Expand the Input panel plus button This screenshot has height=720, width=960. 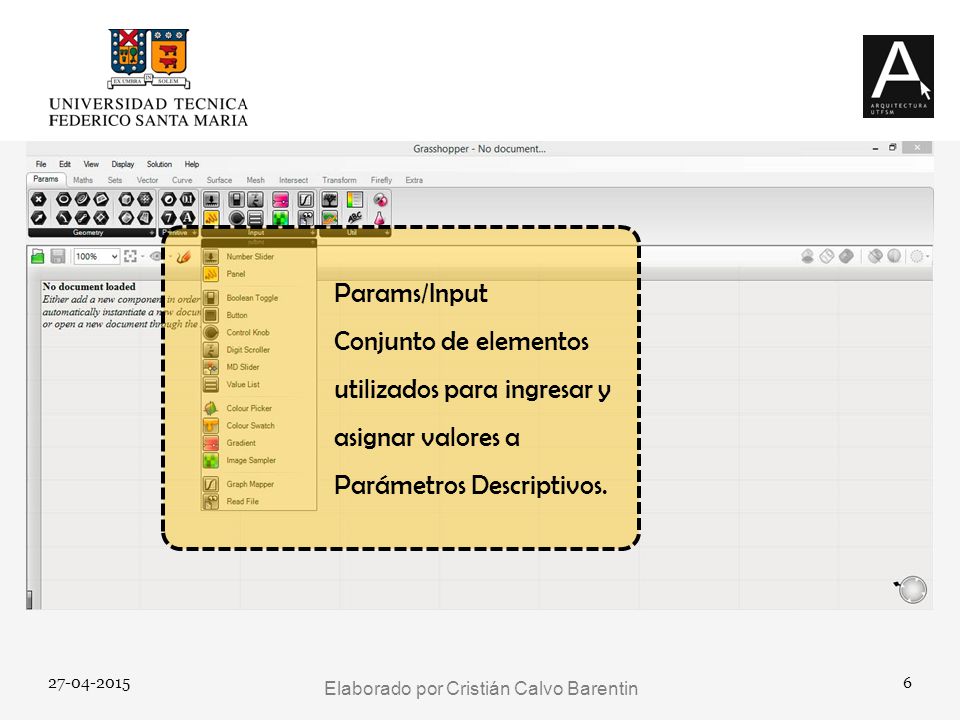312,233
